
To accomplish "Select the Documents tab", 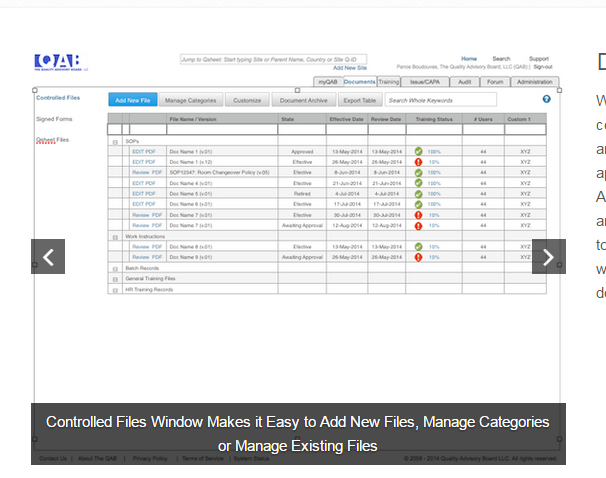I will [359, 82].
